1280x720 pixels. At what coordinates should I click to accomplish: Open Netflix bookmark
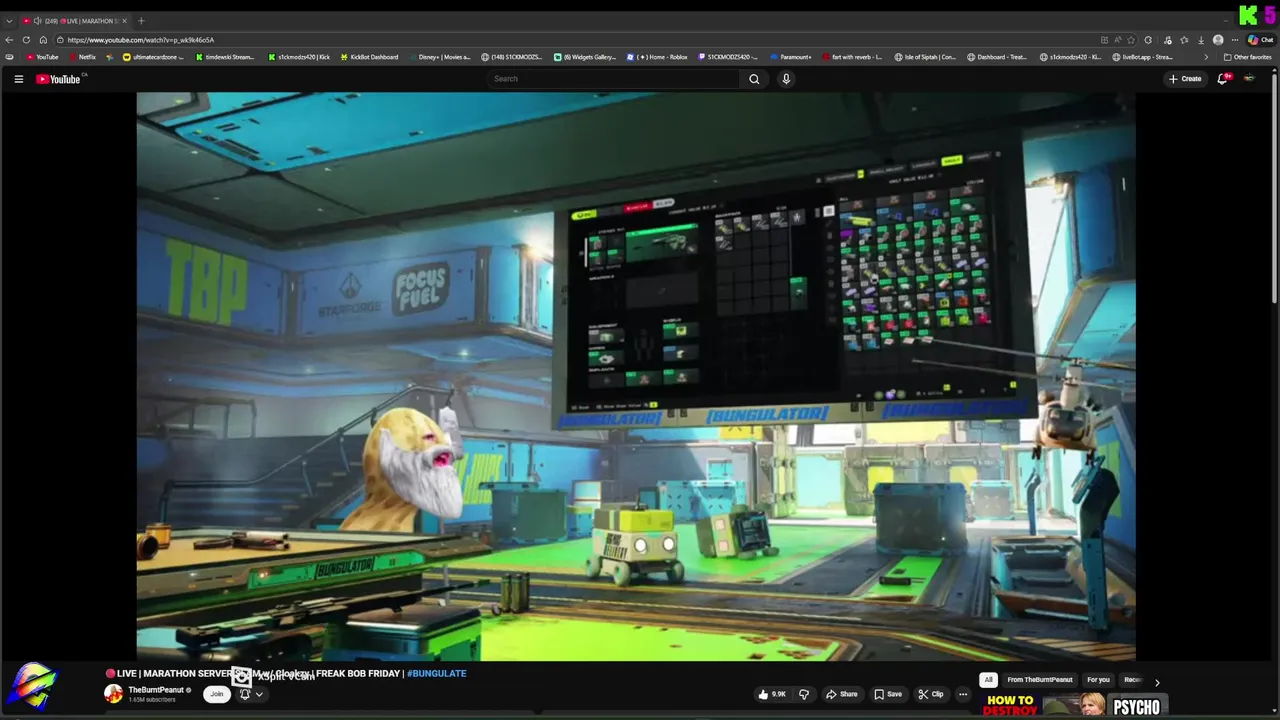click(82, 57)
